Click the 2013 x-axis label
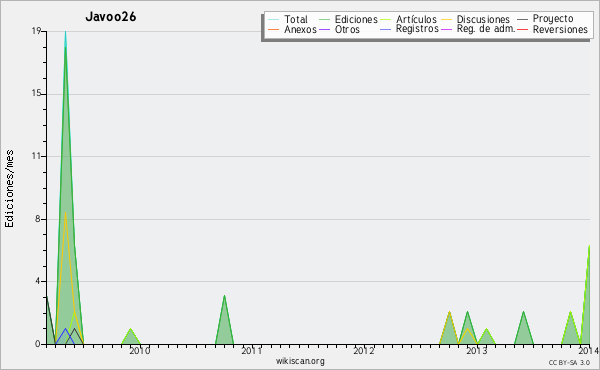 point(476,350)
